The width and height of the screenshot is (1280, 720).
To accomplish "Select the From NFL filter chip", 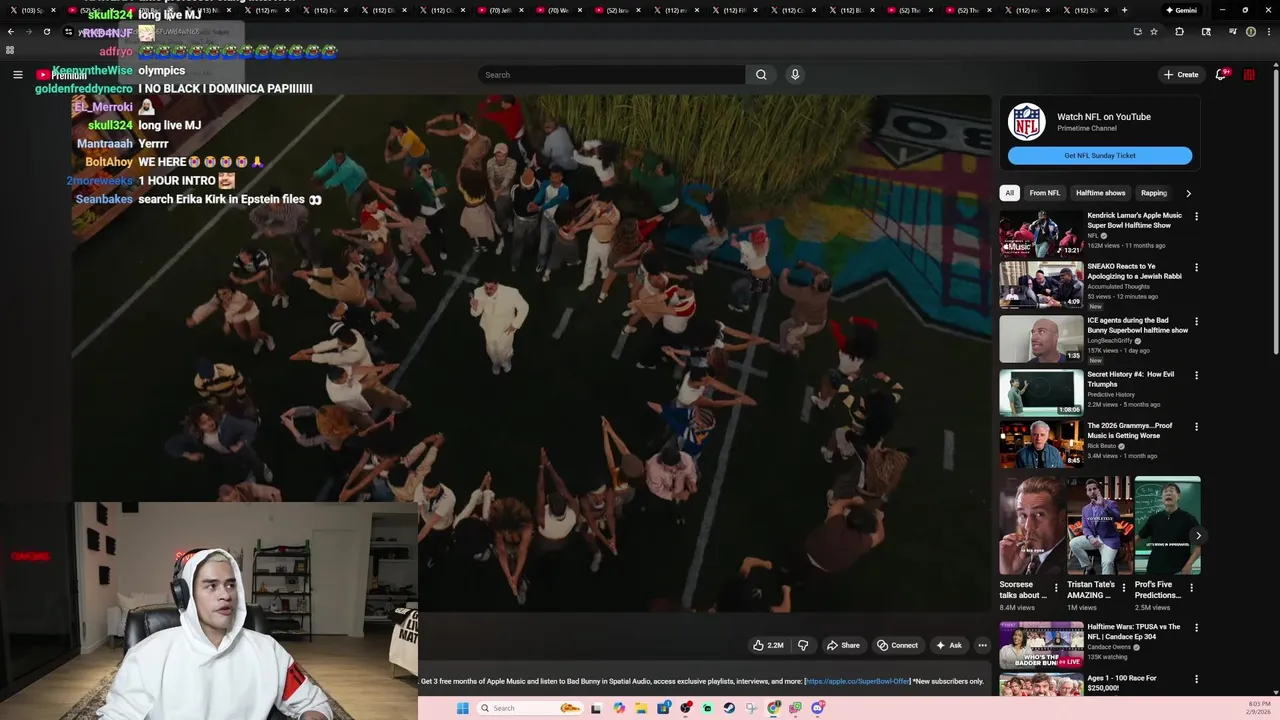I will tap(1044, 193).
